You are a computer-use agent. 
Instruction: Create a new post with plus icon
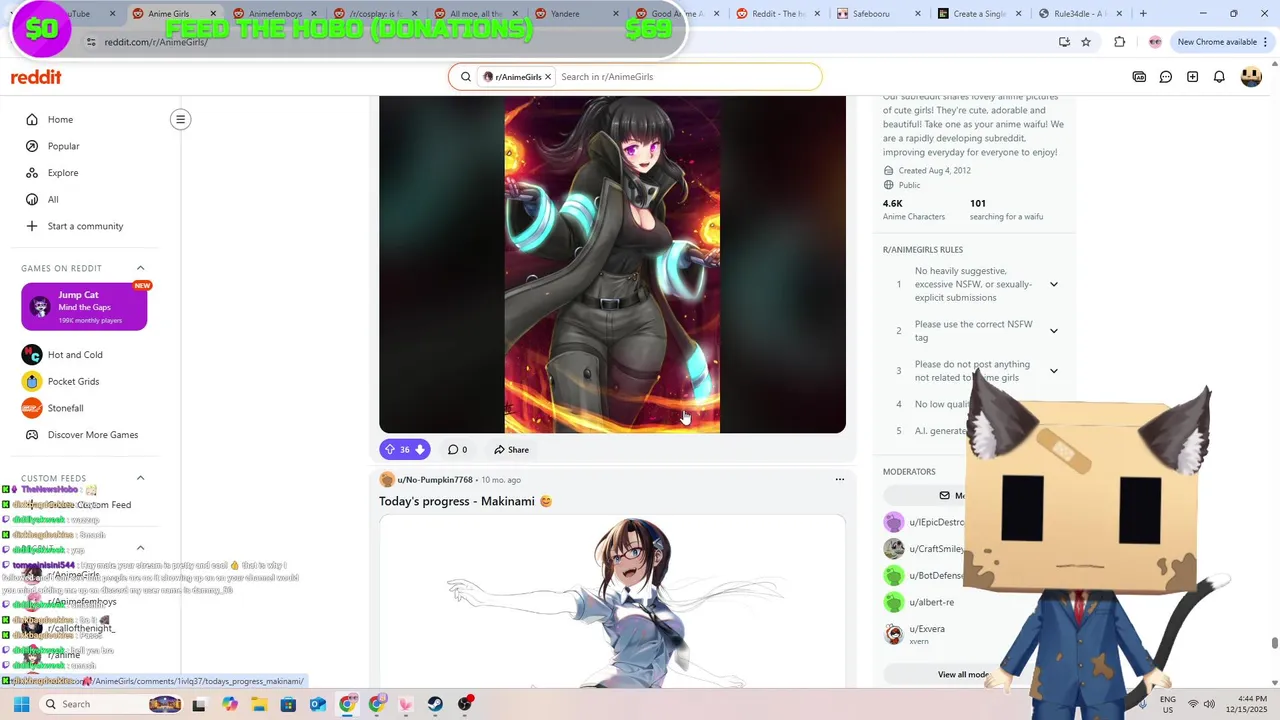point(1193,77)
